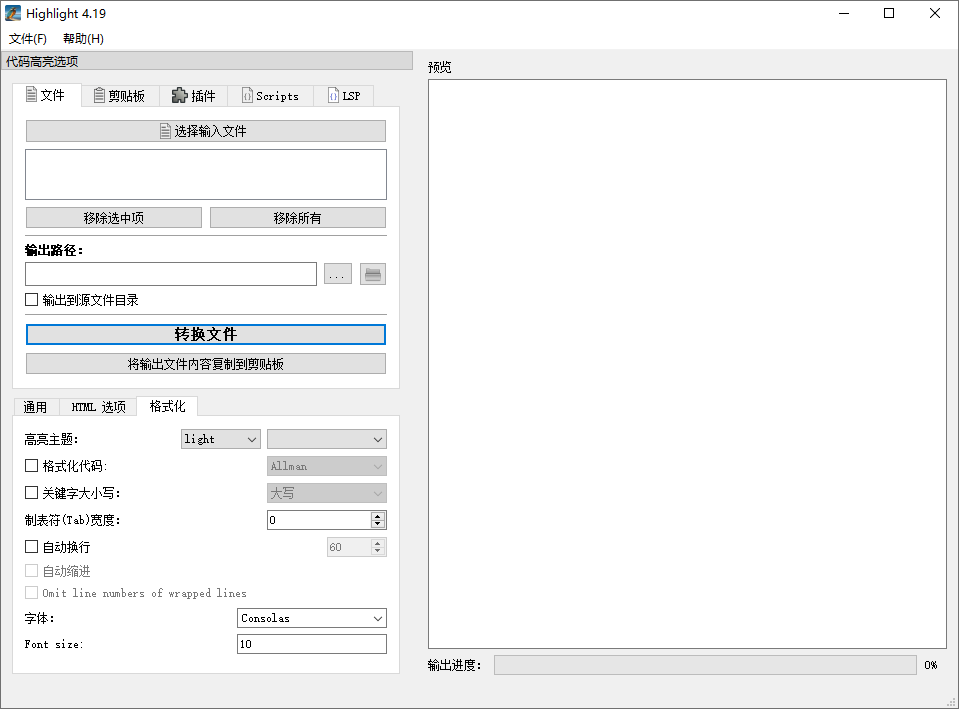Click the 输出路径 text field
959x709 pixels.
pos(171,274)
